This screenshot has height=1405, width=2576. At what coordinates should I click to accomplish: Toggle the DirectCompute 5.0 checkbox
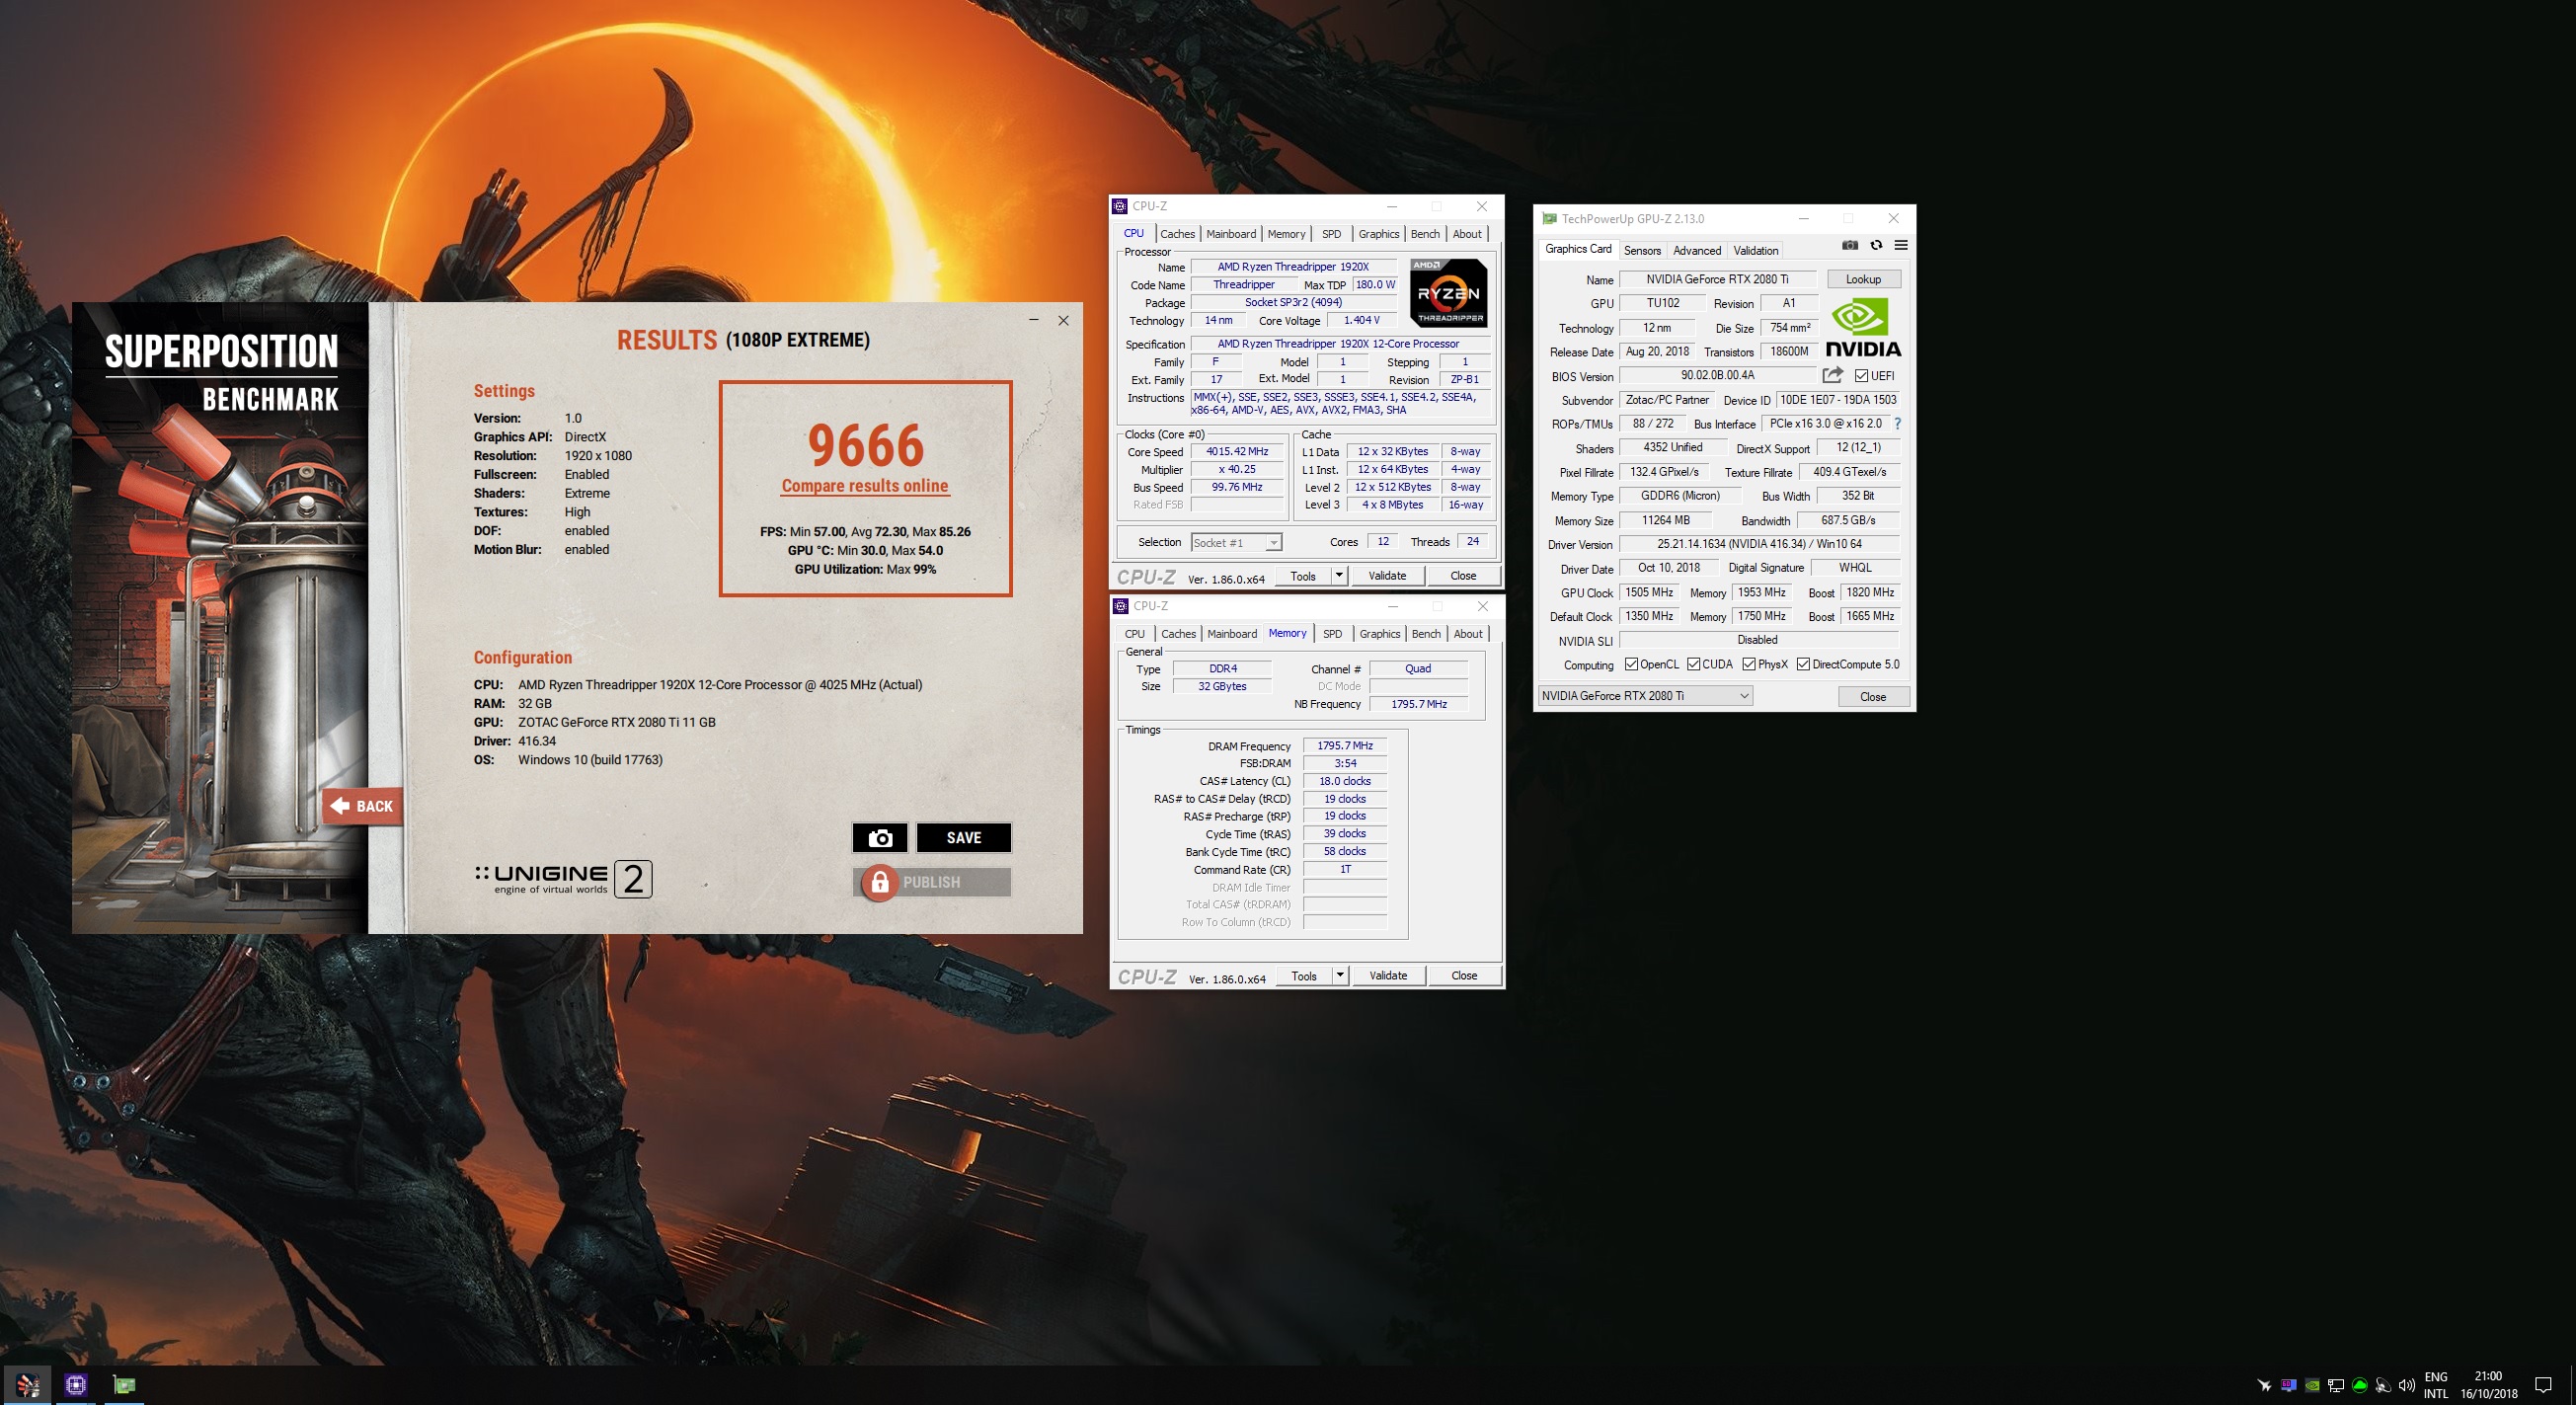click(x=1803, y=664)
